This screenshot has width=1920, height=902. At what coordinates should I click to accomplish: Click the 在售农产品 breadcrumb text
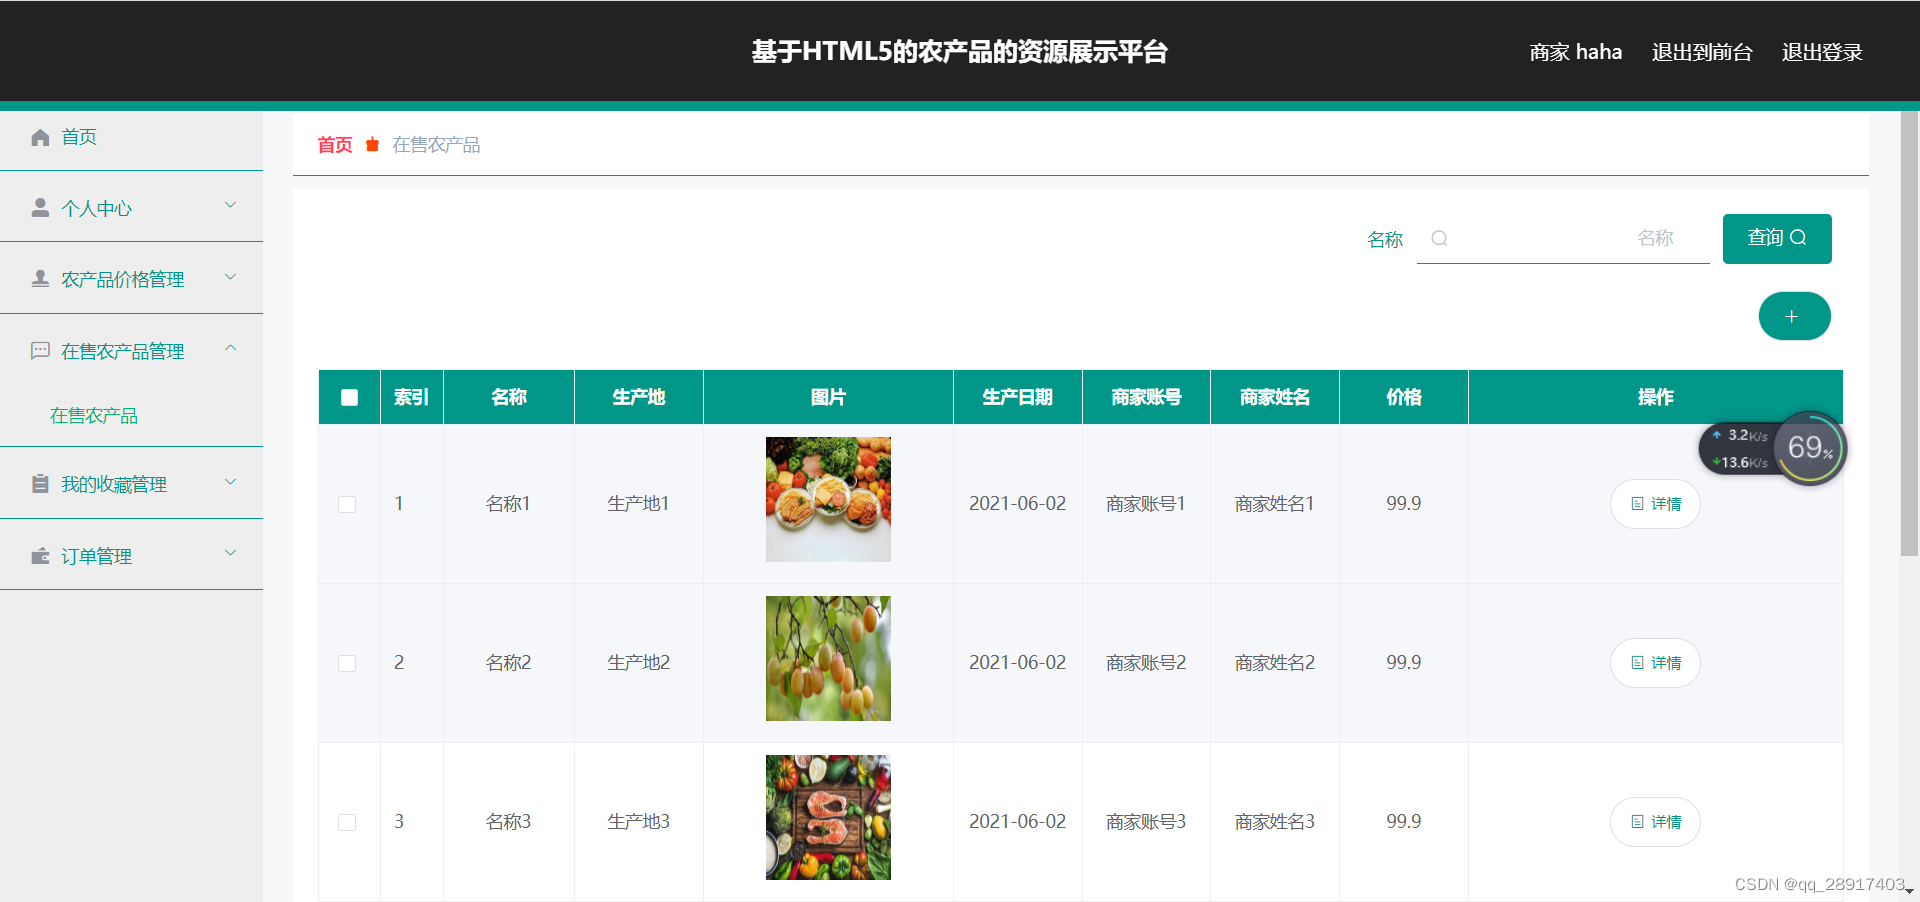click(436, 145)
